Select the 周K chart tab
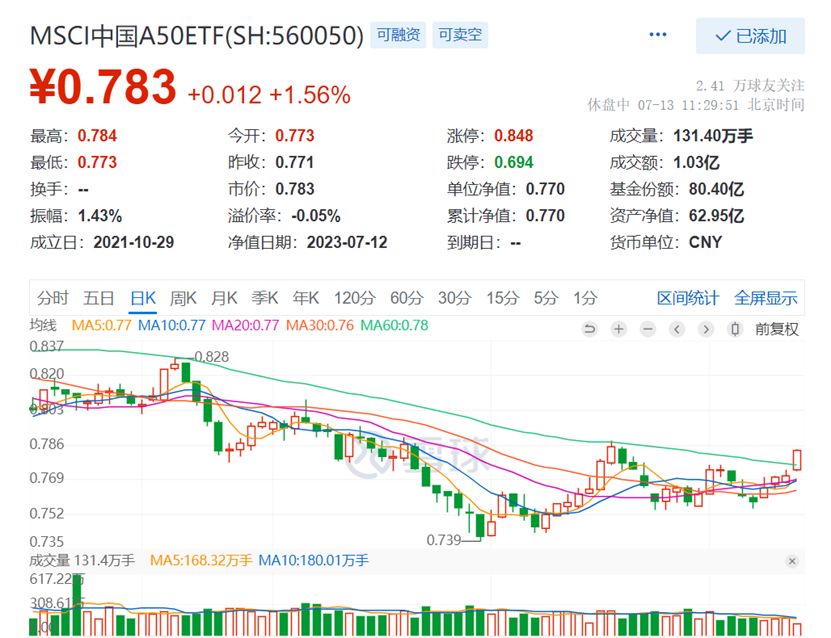This screenshot has width=831, height=638. pos(183,298)
